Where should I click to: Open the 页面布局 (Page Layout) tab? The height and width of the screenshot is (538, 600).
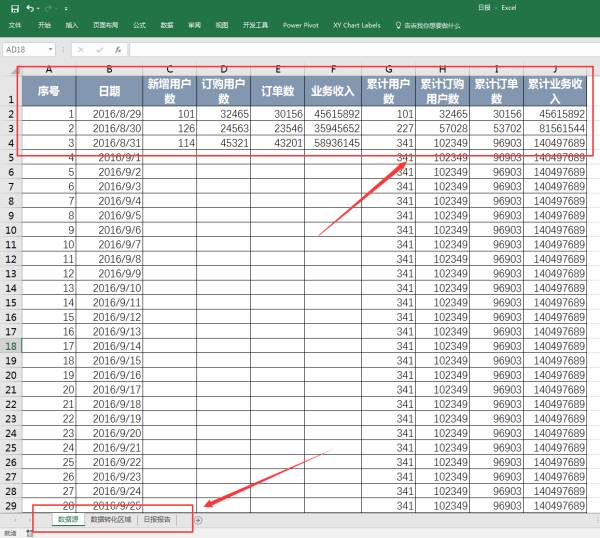pos(105,25)
